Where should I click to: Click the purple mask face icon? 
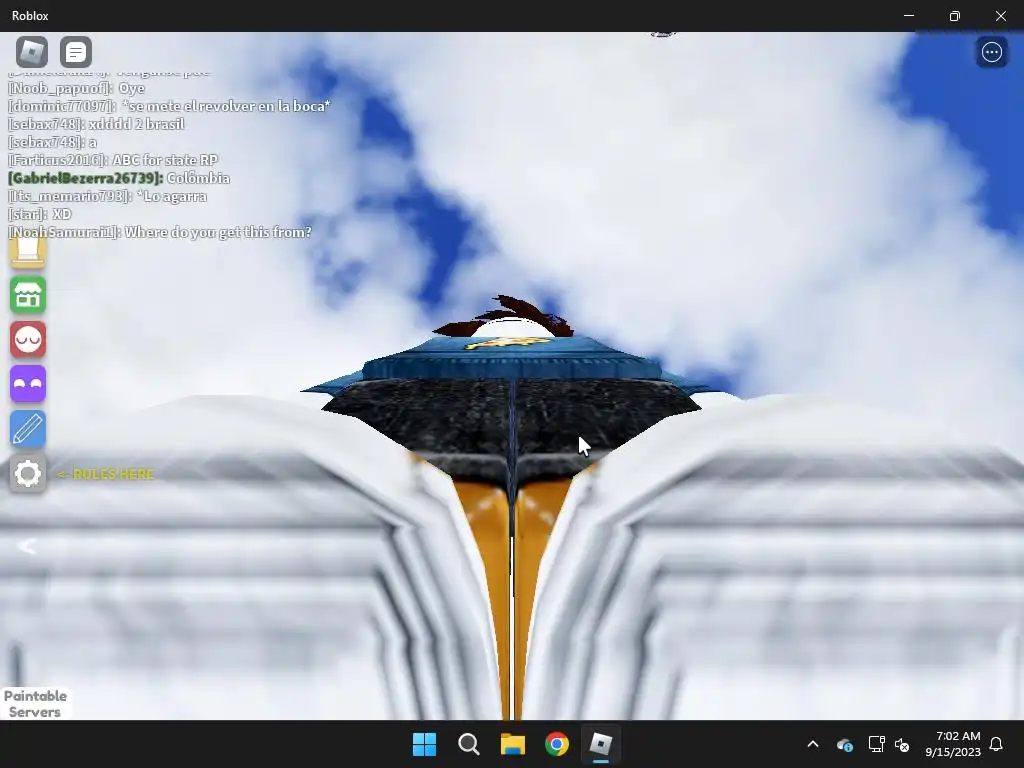tap(27, 384)
